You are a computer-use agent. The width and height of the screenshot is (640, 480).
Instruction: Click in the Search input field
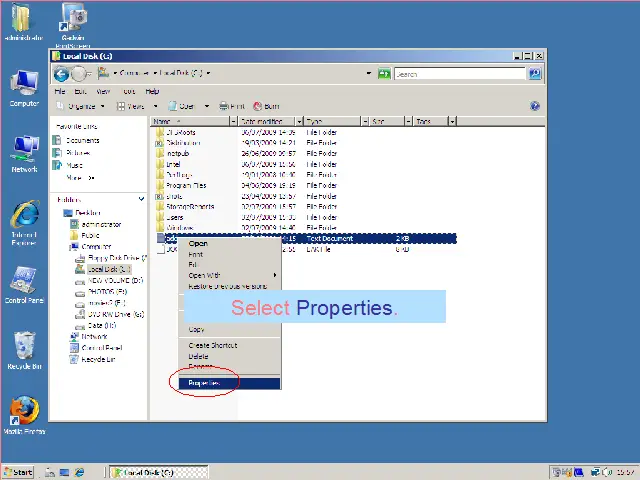458,74
